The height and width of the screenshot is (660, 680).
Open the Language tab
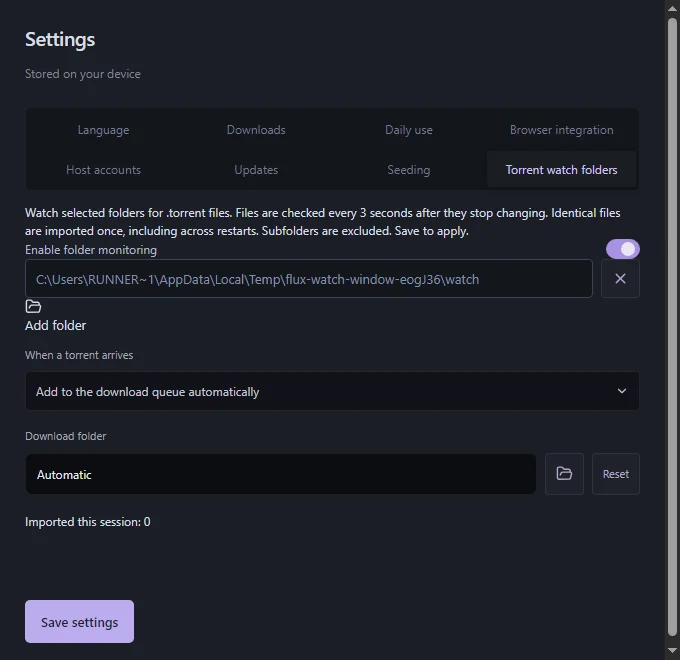103,130
